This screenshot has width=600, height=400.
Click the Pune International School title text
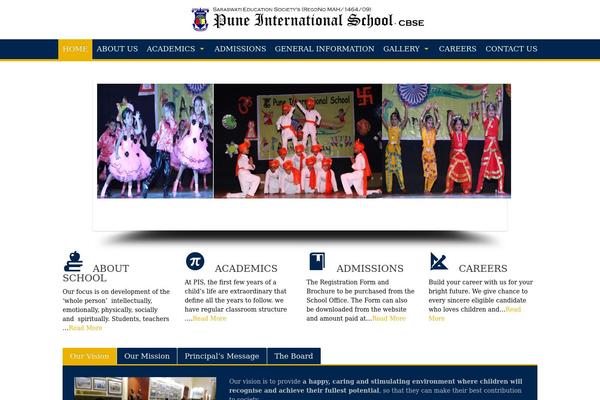coord(303,21)
